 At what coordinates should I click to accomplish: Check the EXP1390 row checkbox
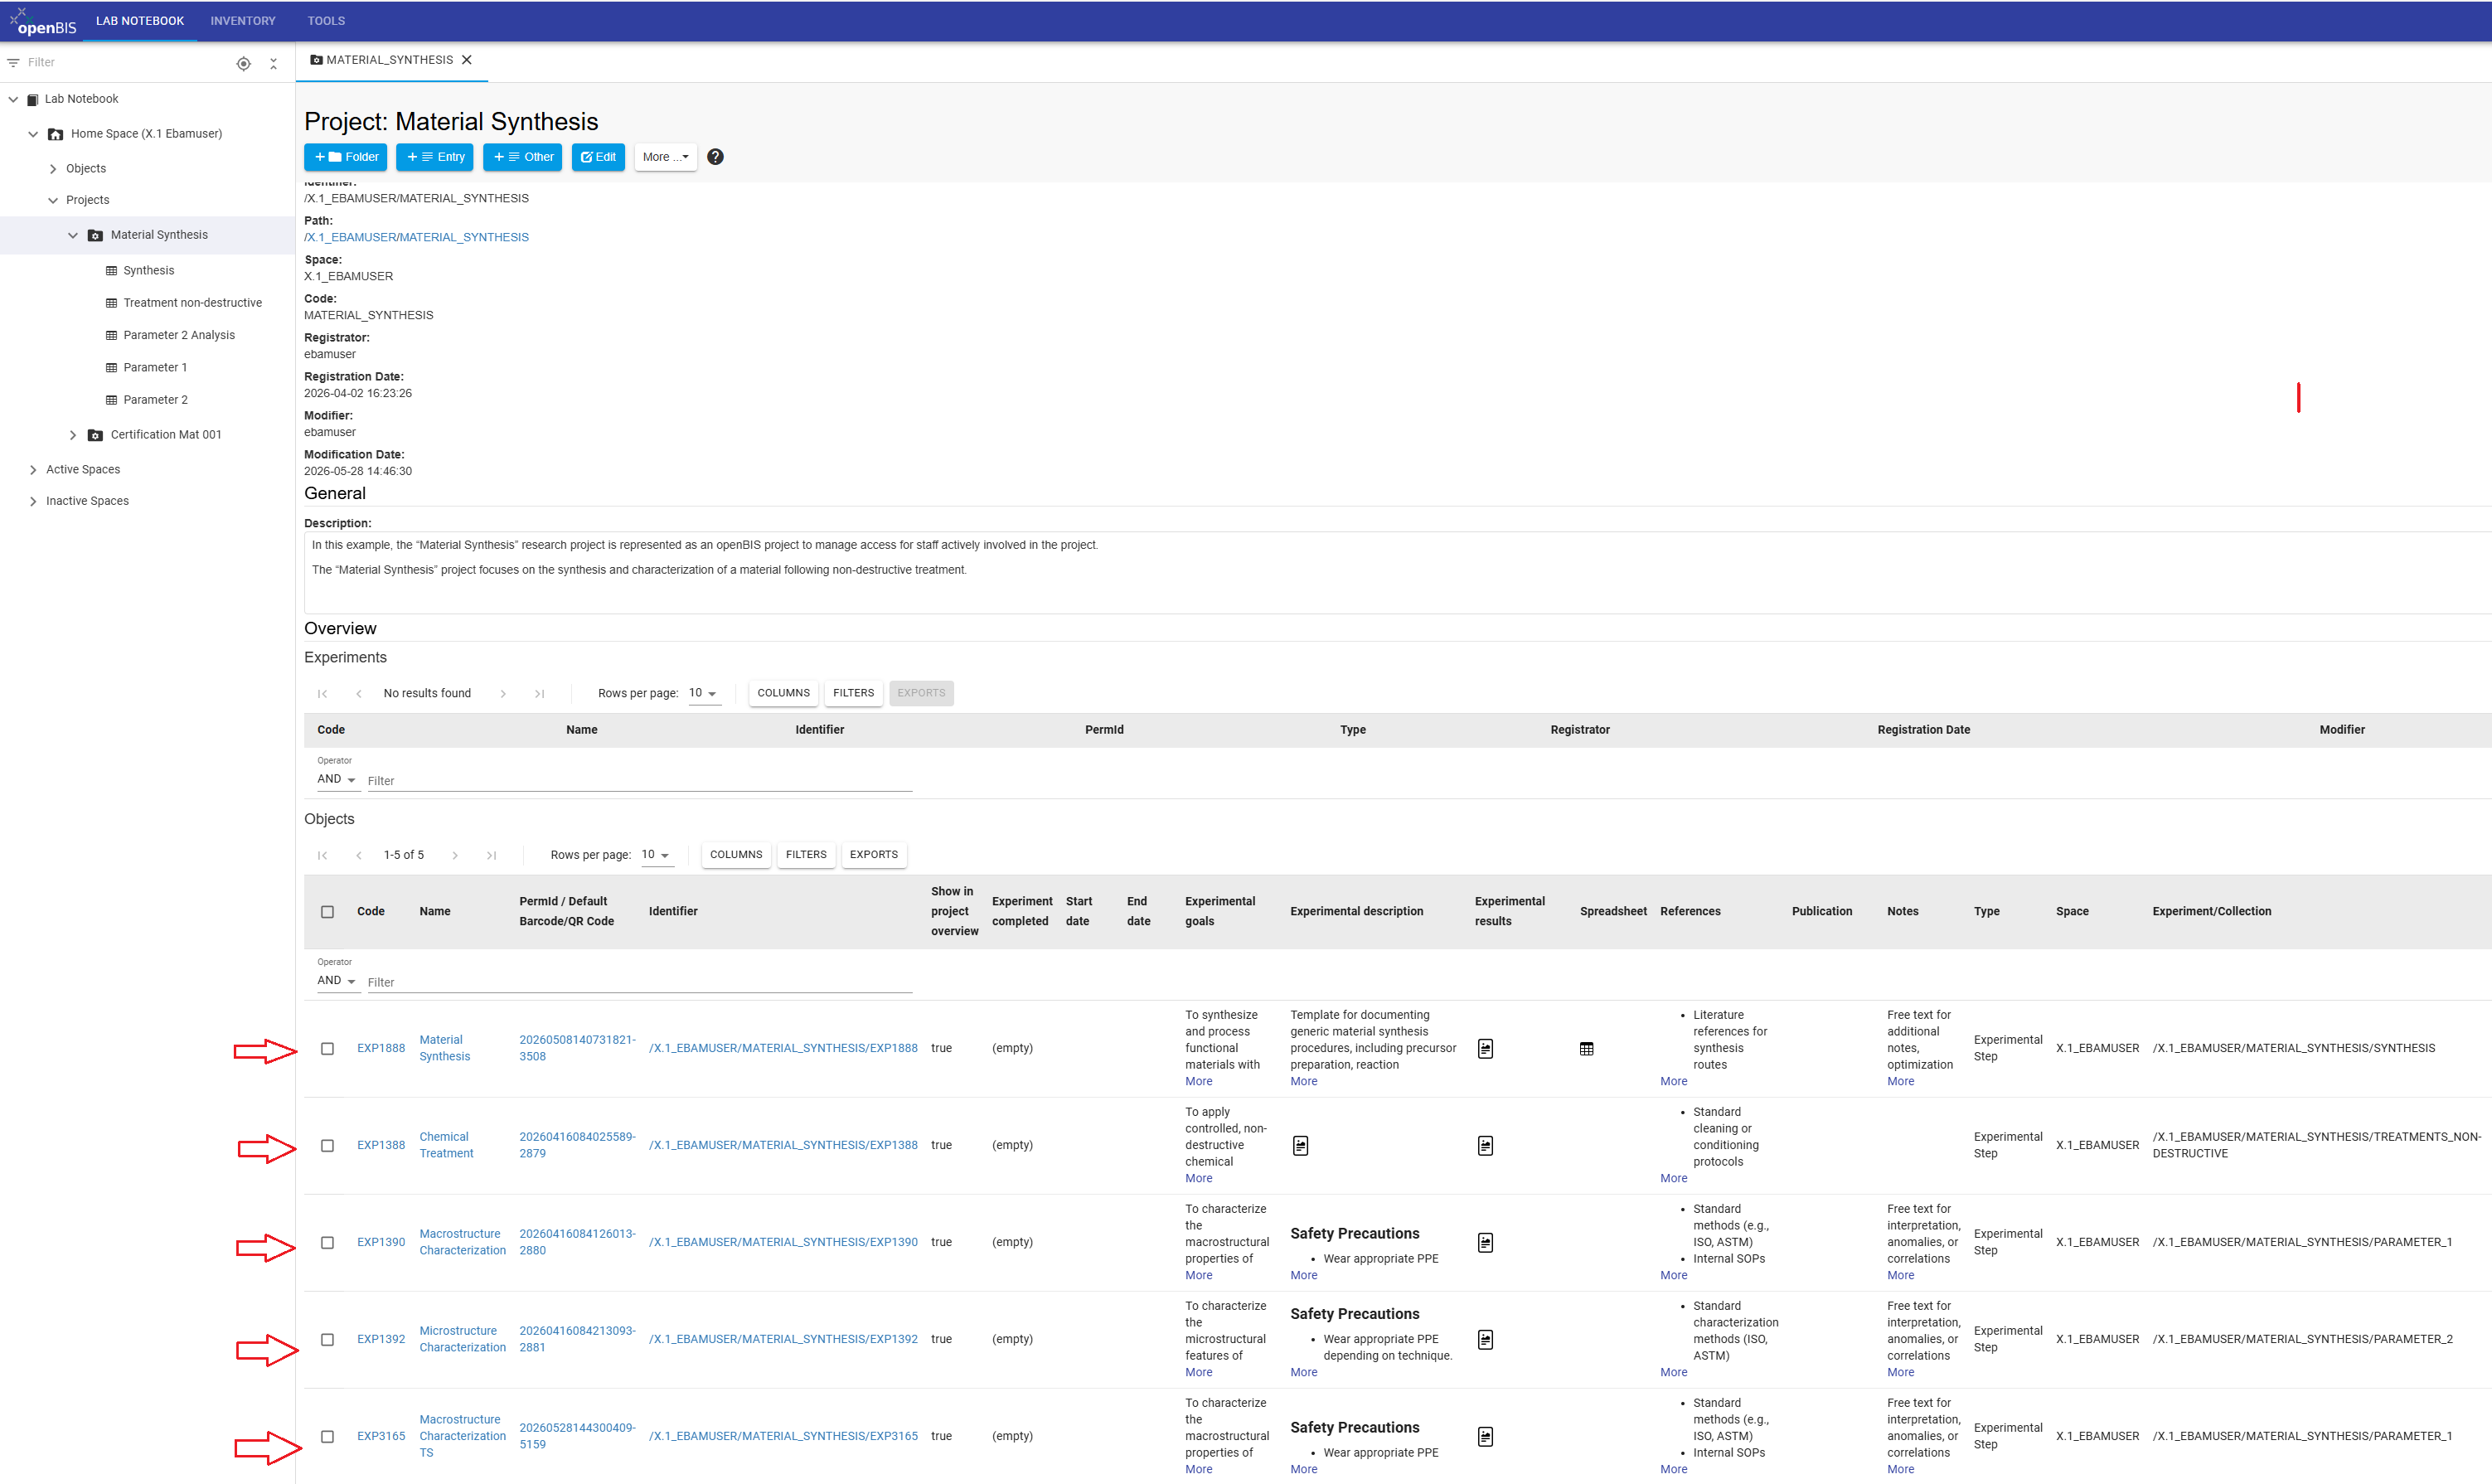point(327,1243)
